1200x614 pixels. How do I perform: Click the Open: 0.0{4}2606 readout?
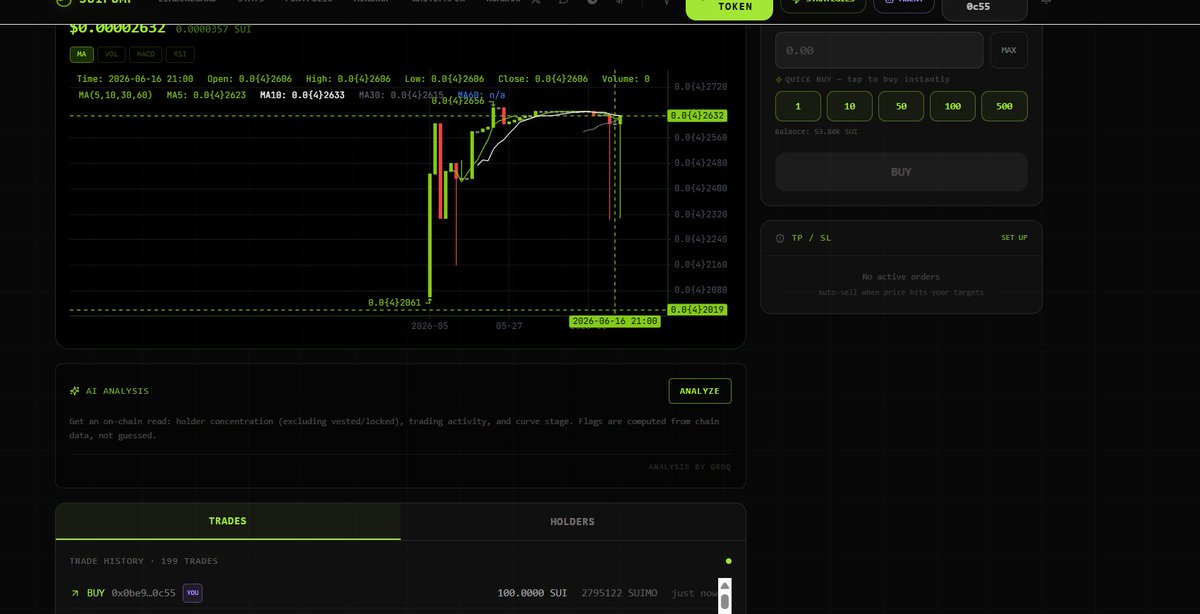coord(250,78)
